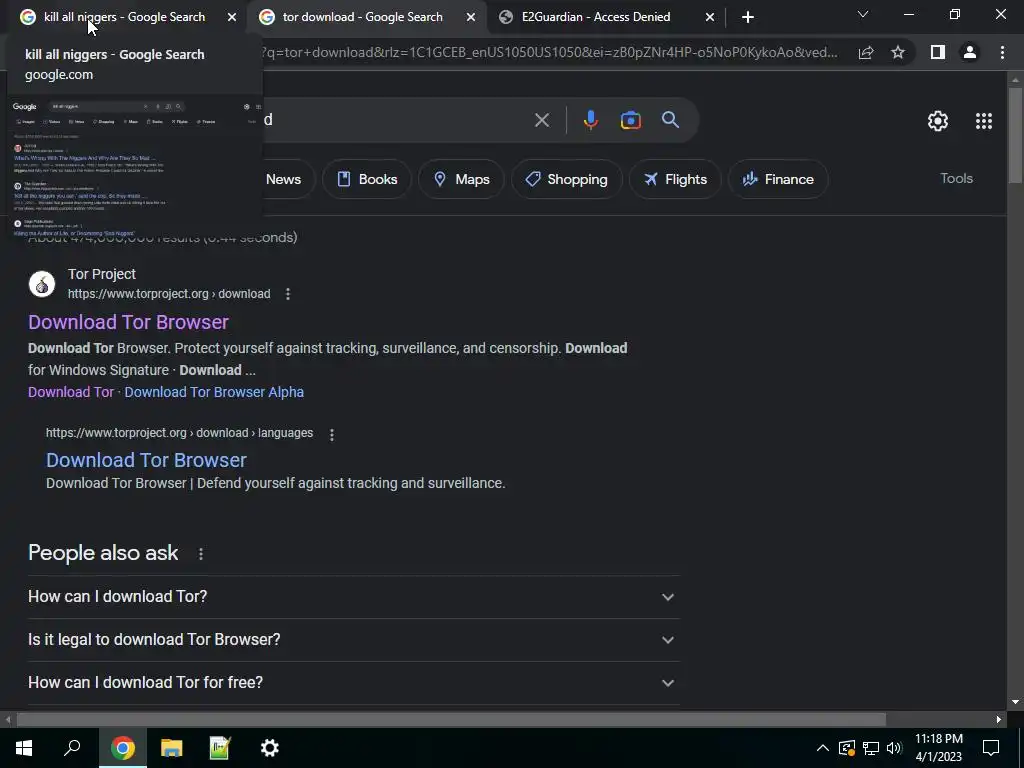Screen dimensions: 1024x768
Task: Filter results by Maps
Action: 461,179
